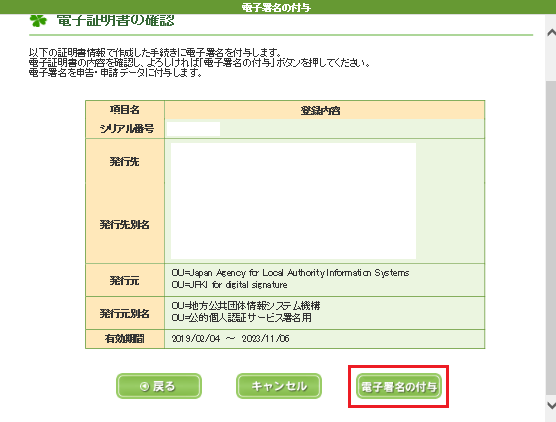Click the 発行元 label cell

pyautogui.click(x=124, y=281)
